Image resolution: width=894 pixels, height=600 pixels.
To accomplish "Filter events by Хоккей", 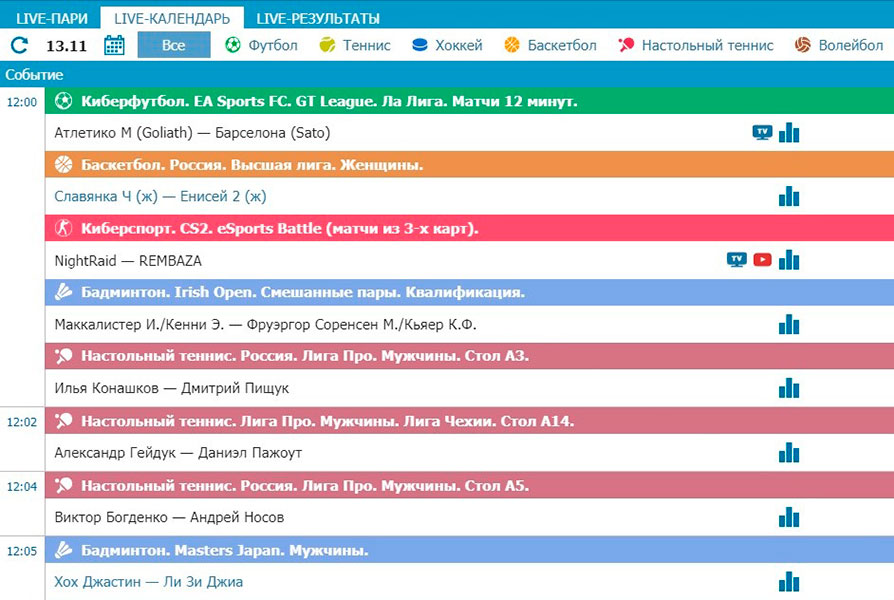I will point(447,45).
